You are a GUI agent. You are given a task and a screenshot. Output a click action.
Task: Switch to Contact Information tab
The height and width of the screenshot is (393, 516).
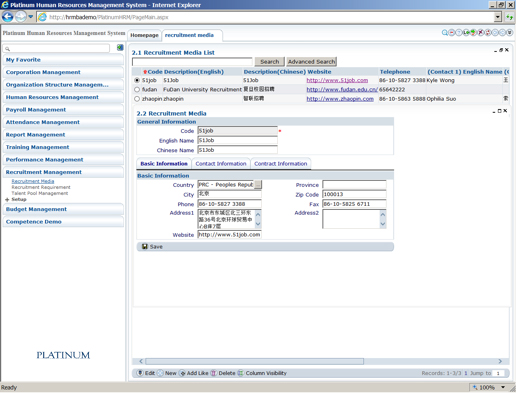pyautogui.click(x=221, y=164)
